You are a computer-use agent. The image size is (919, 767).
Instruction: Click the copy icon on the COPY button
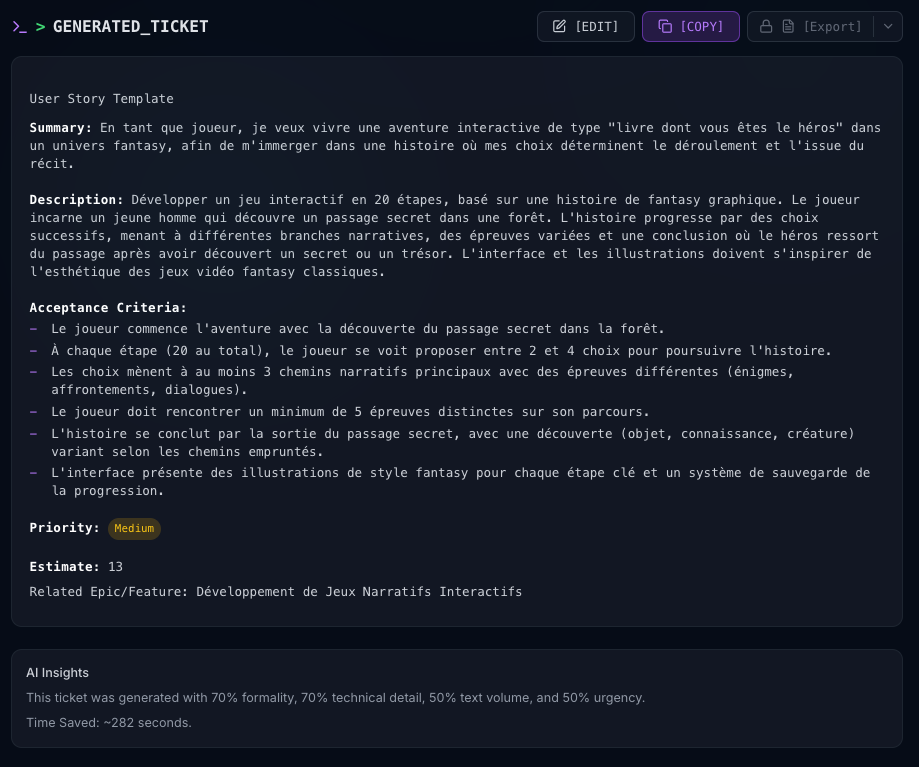665,27
